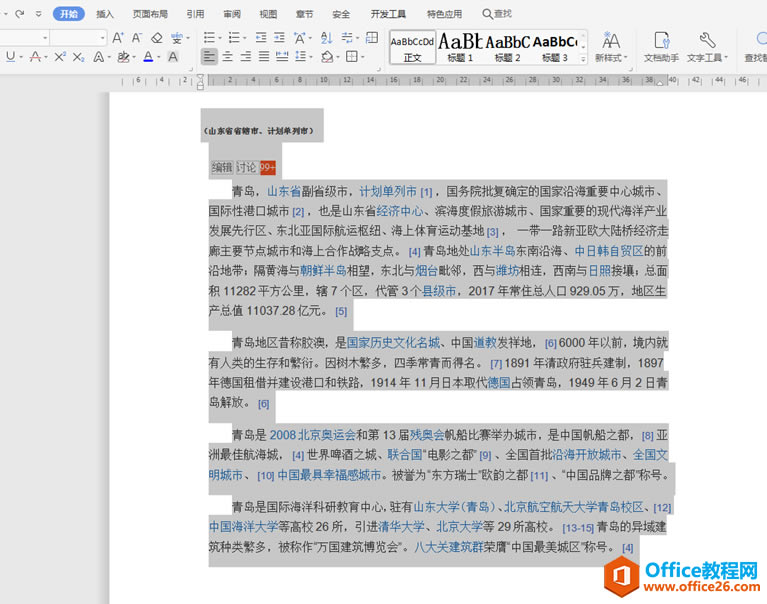Open the 计划单列市 hyperlink
Image resolution: width=767 pixels, height=604 pixels.
pos(388,191)
